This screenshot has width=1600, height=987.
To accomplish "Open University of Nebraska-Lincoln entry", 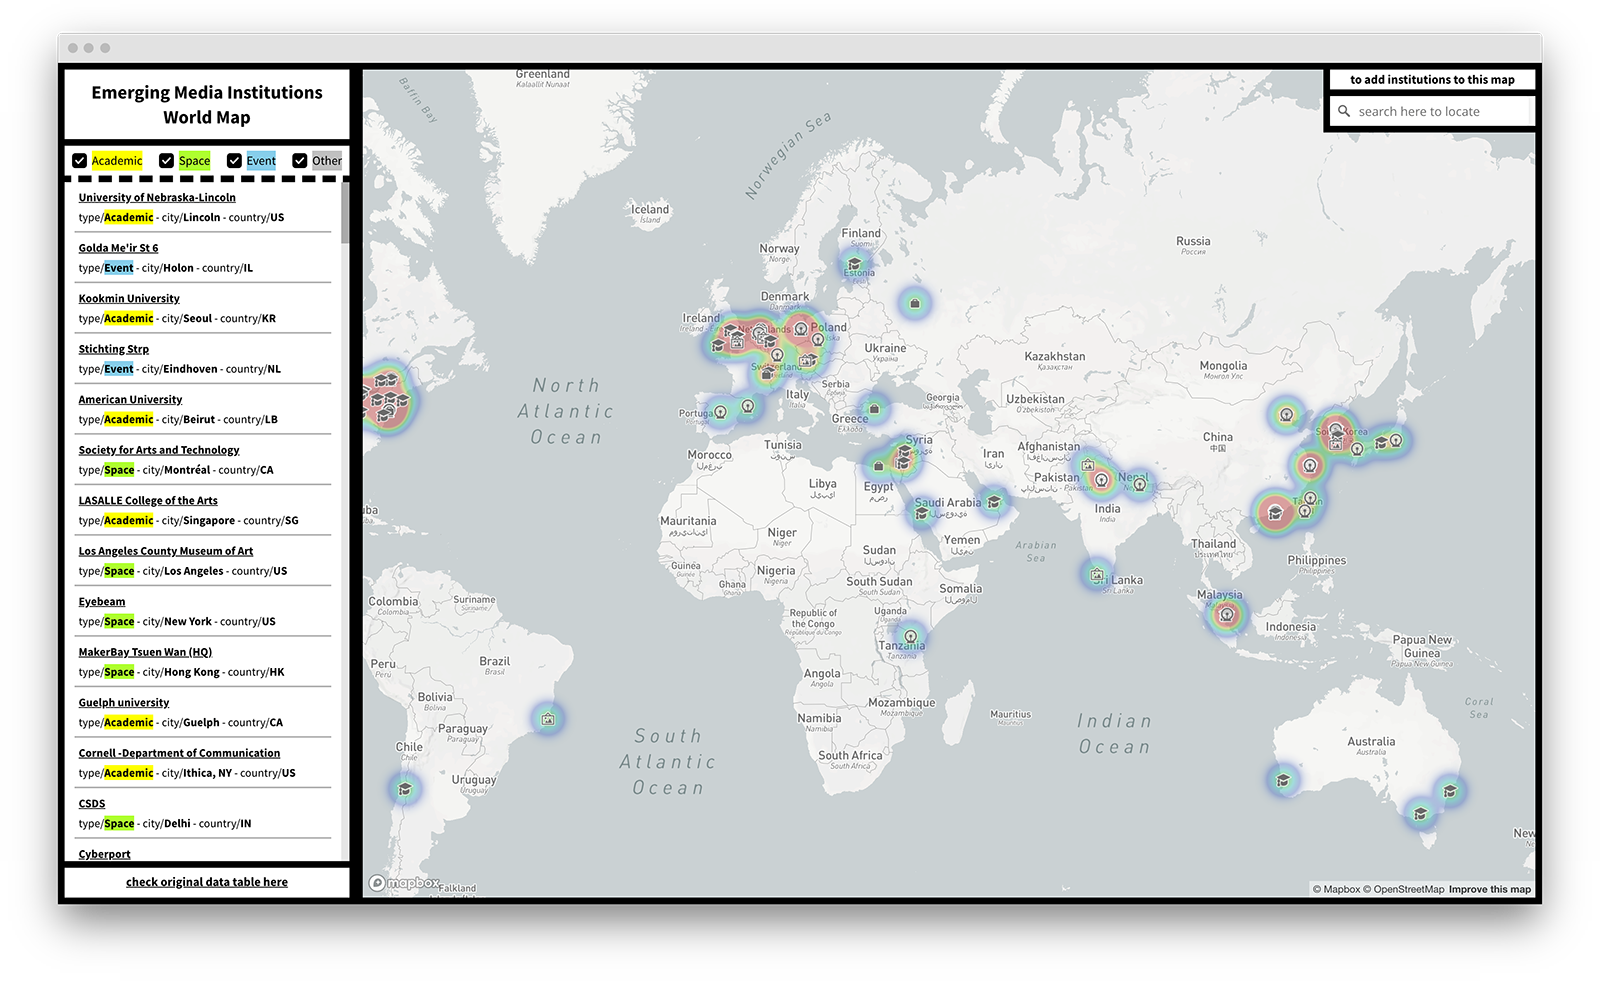I will [x=157, y=197].
